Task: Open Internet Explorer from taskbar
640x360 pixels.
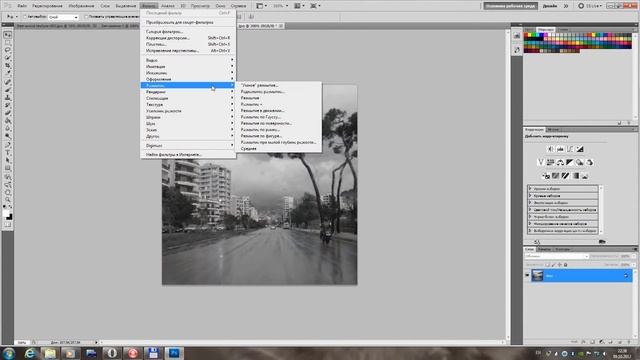Action: click(29, 353)
